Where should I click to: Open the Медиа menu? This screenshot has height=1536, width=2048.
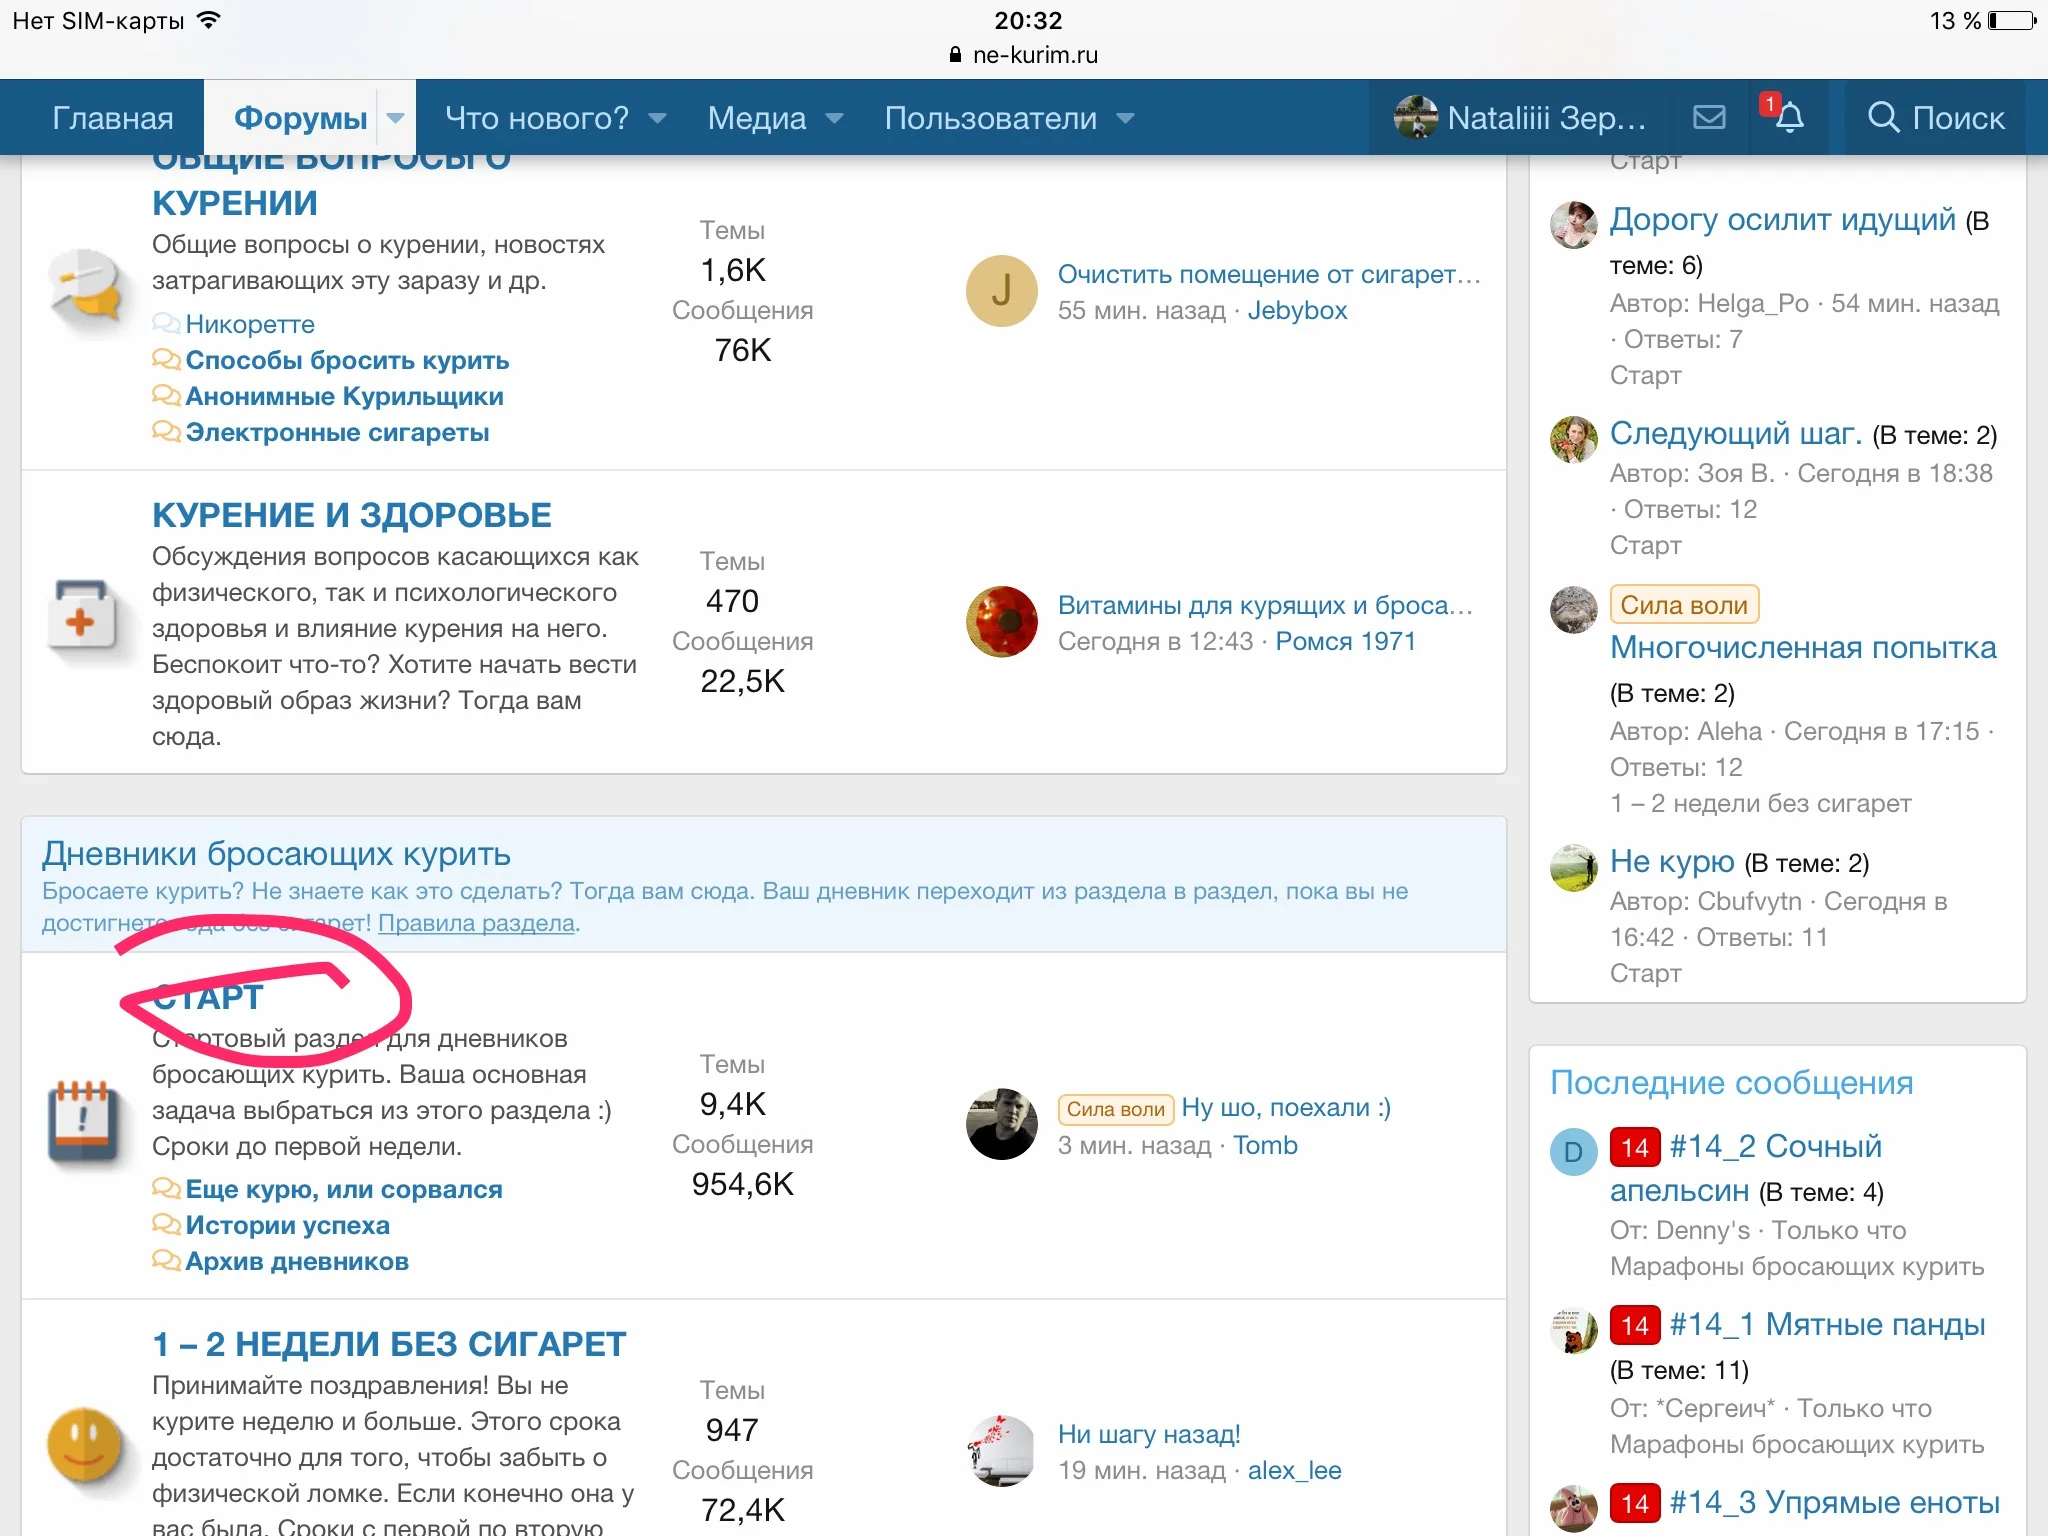tap(757, 118)
